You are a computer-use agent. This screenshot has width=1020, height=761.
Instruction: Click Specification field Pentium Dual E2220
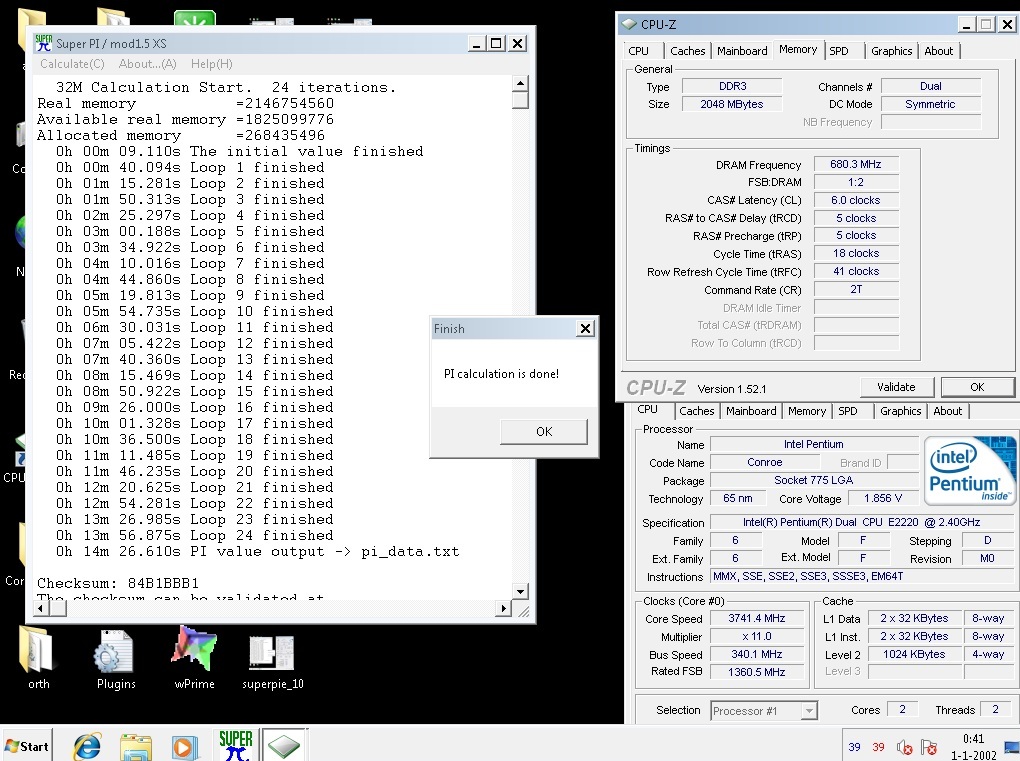click(x=861, y=522)
